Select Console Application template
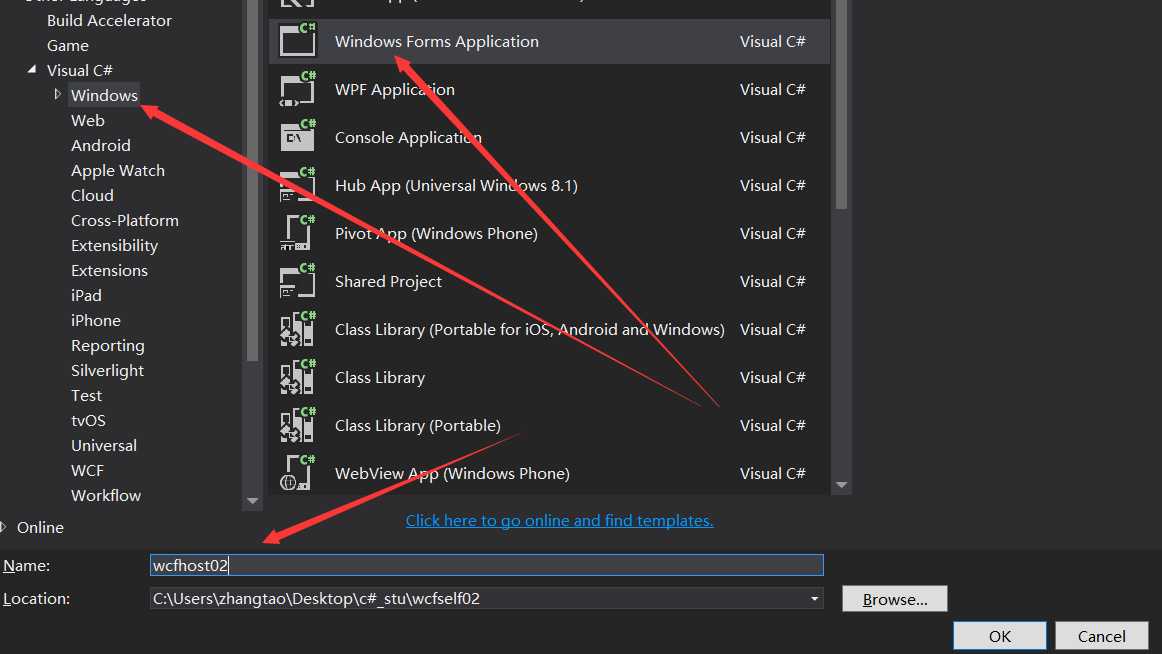Image resolution: width=1162 pixels, height=654 pixels. pyautogui.click(x=549, y=138)
